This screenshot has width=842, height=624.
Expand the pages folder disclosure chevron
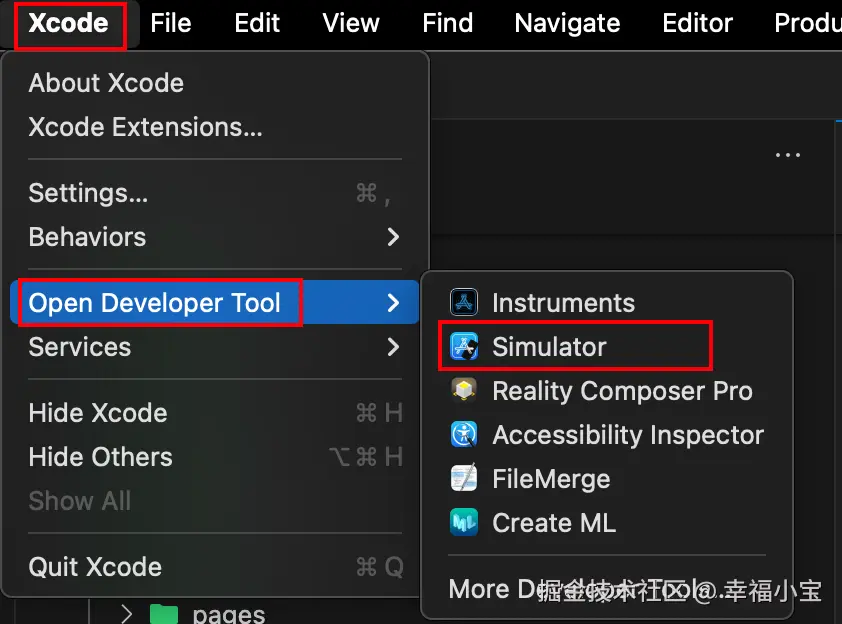click(126, 613)
